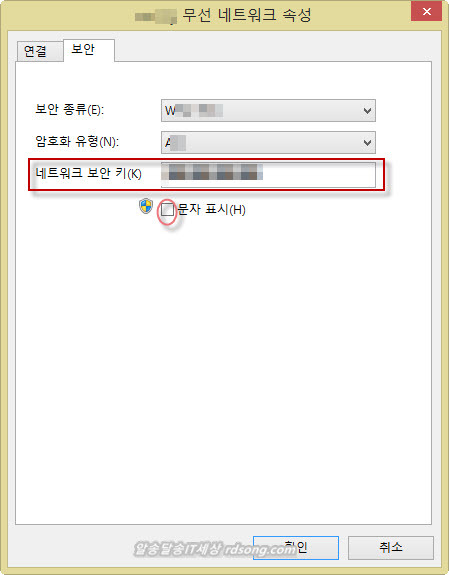Click the empty area of the security panel
This screenshot has height=575, width=449.
223,367
